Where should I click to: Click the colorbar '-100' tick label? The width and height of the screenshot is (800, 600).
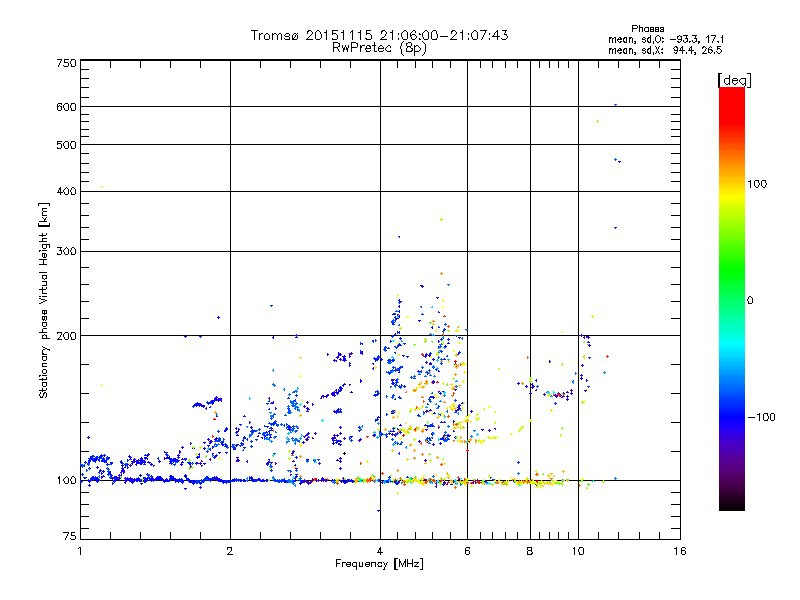[x=761, y=417]
